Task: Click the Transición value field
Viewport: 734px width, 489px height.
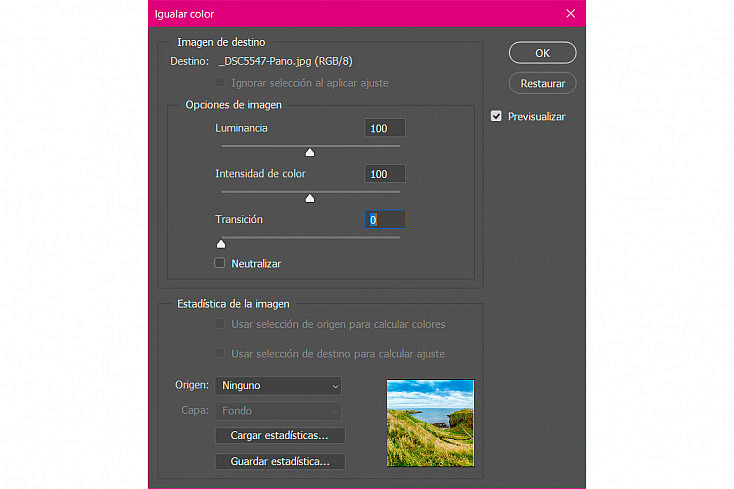Action: (x=384, y=219)
